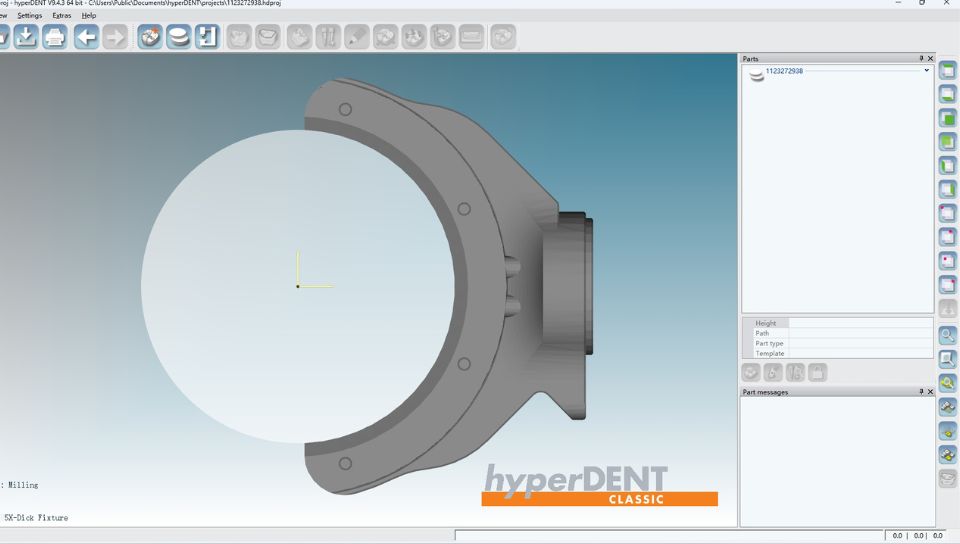The width and height of the screenshot is (960, 544).
Task: Click the Print icon in toolbar
Action: coord(55,37)
